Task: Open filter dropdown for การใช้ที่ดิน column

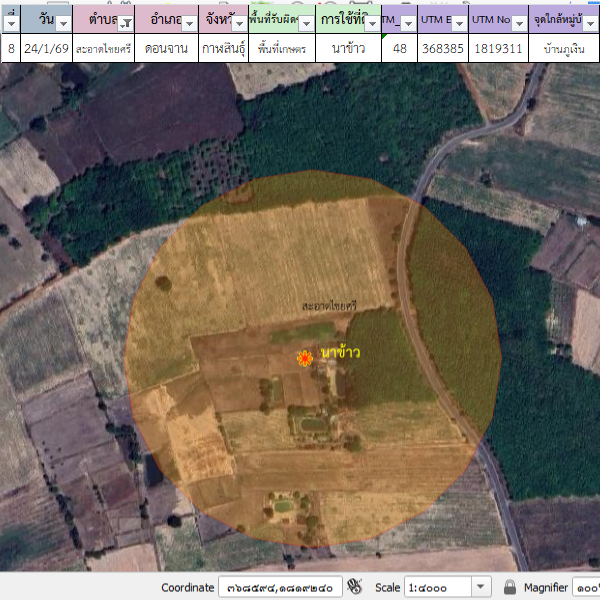Action: click(373, 22)
